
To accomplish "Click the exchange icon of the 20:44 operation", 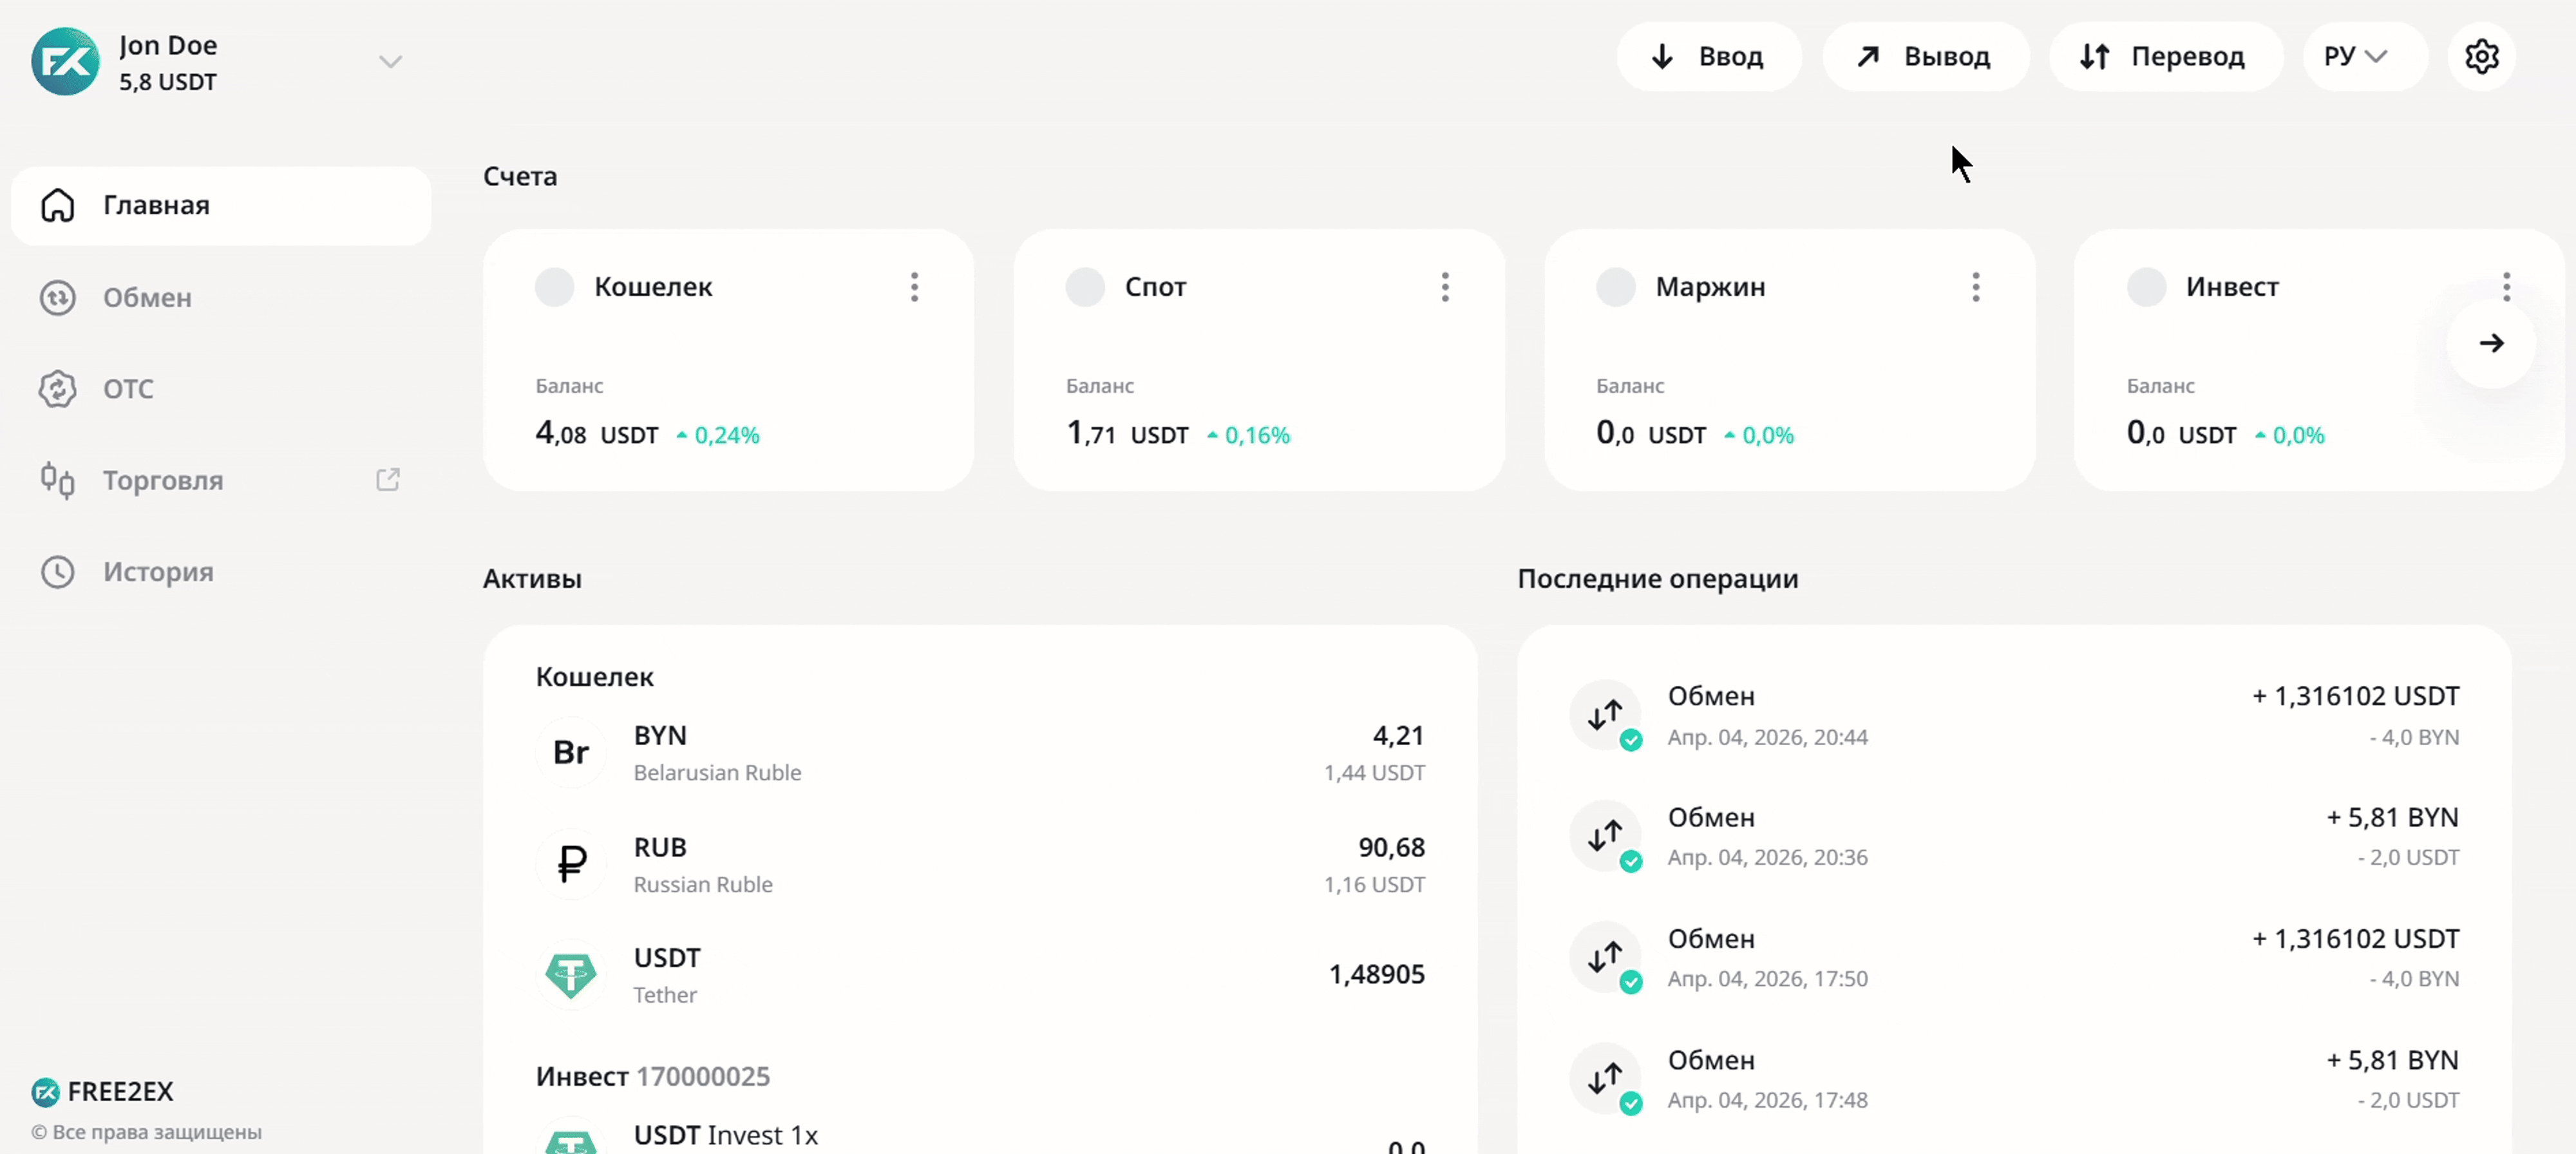I will [x=1605, y=715].
